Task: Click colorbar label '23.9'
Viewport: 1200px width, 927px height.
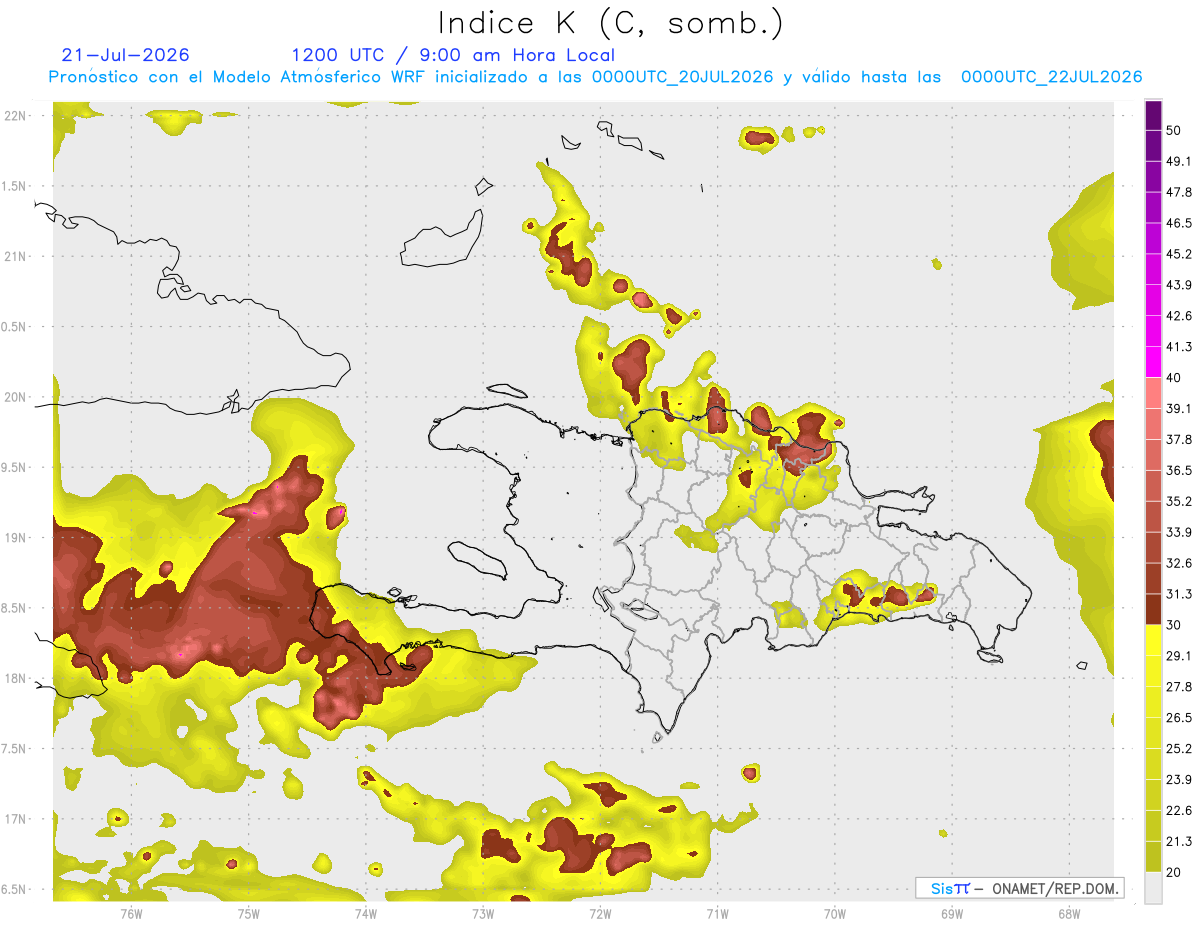Action: (x=1178, y=780)
